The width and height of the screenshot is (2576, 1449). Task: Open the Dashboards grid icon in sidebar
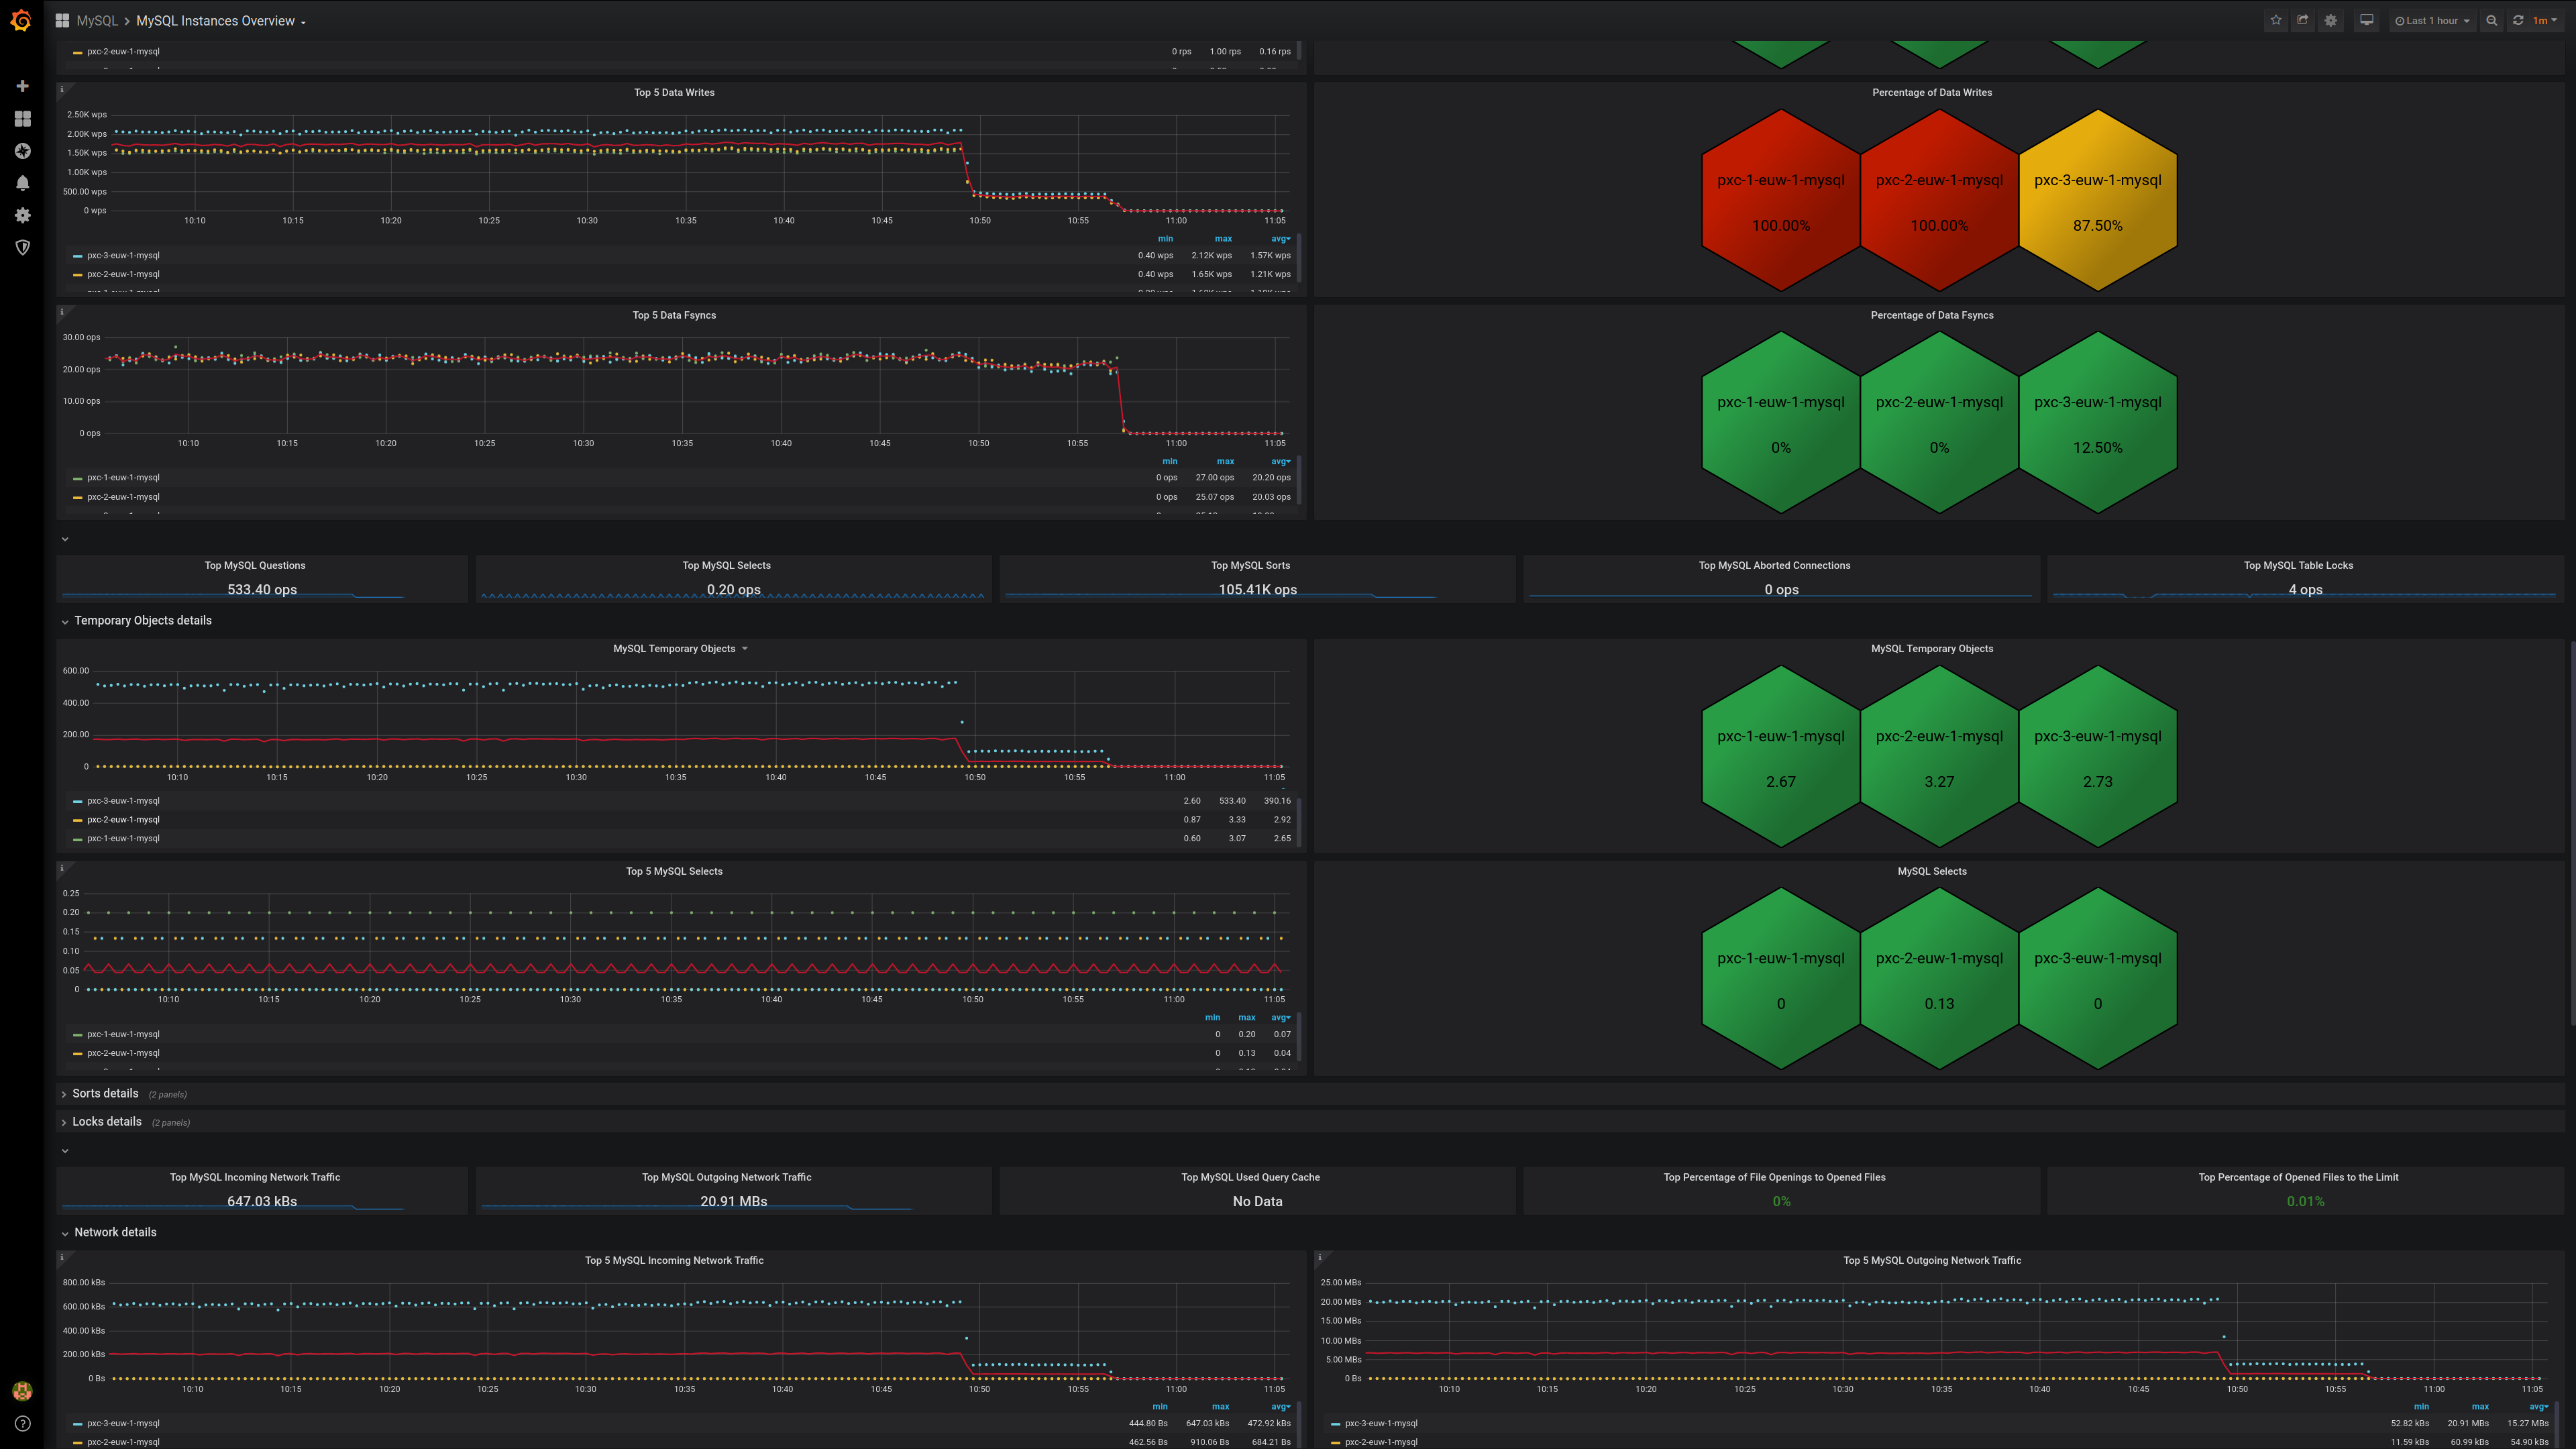[x=22, y=119]
